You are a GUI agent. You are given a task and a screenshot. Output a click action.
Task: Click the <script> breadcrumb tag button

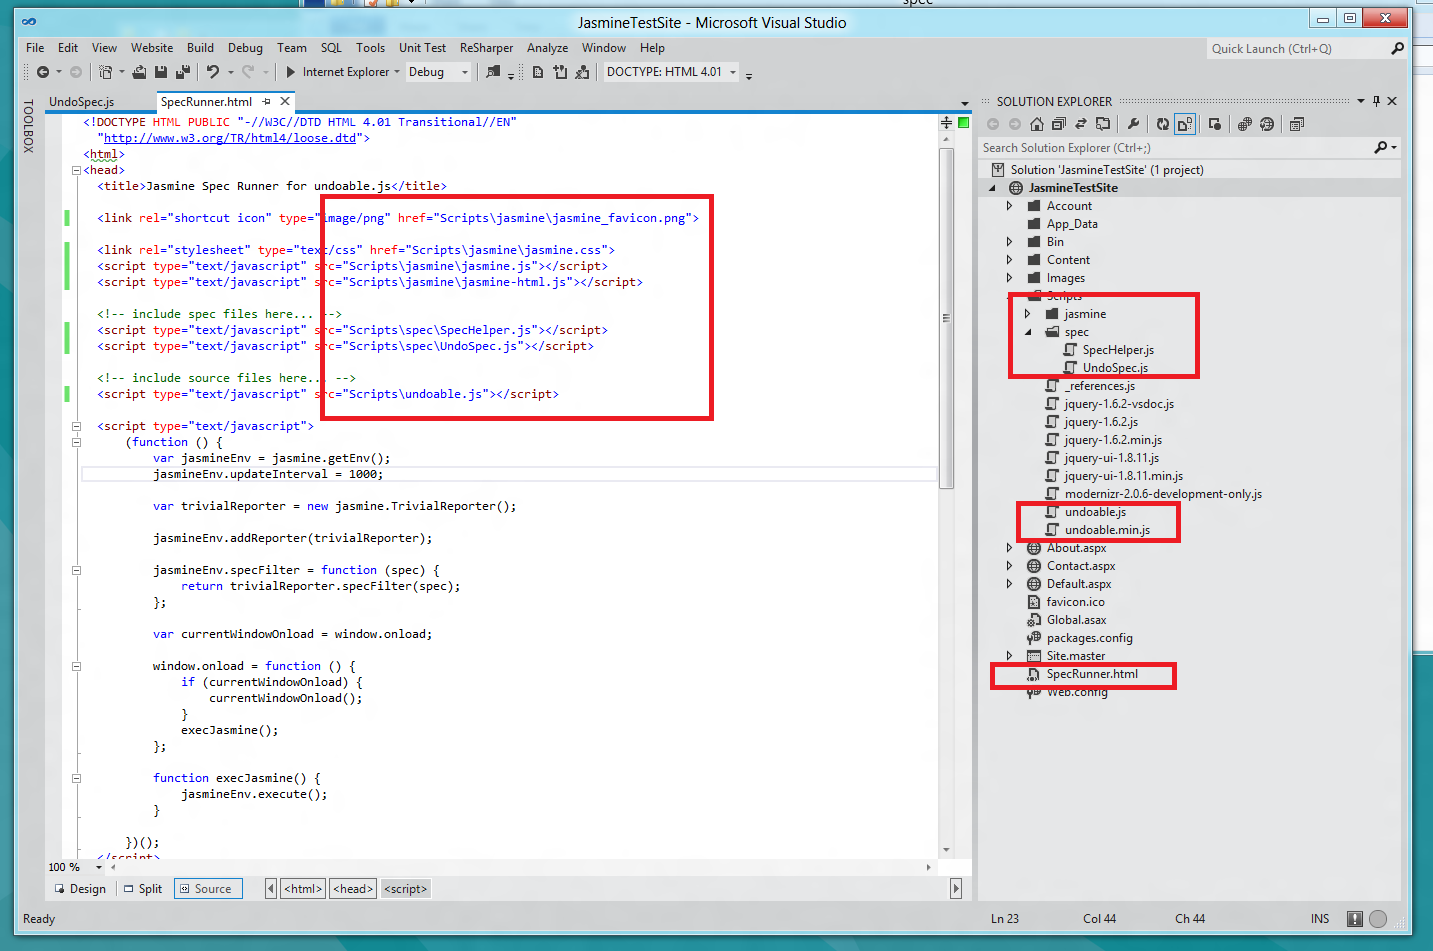(405, 888)
